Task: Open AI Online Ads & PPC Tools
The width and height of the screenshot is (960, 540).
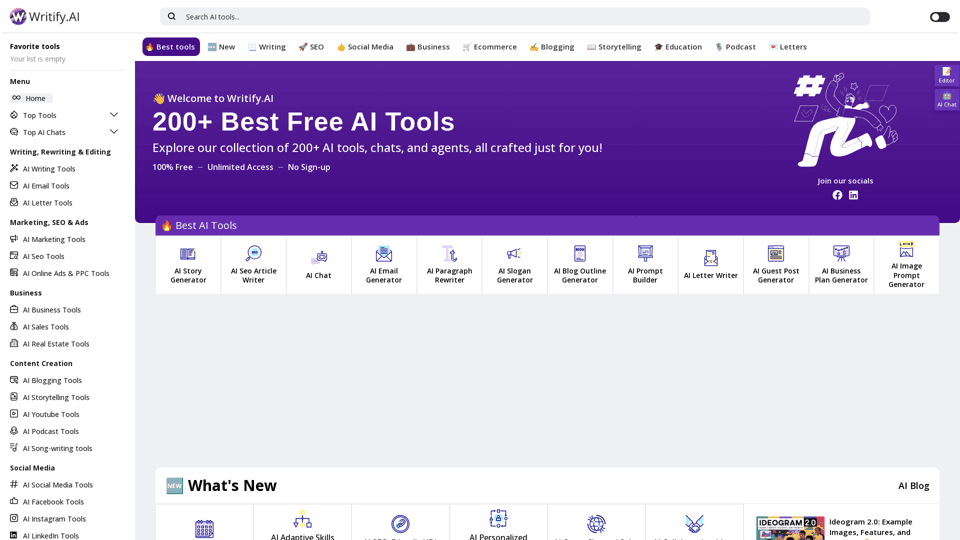Action: pos(59,274)
